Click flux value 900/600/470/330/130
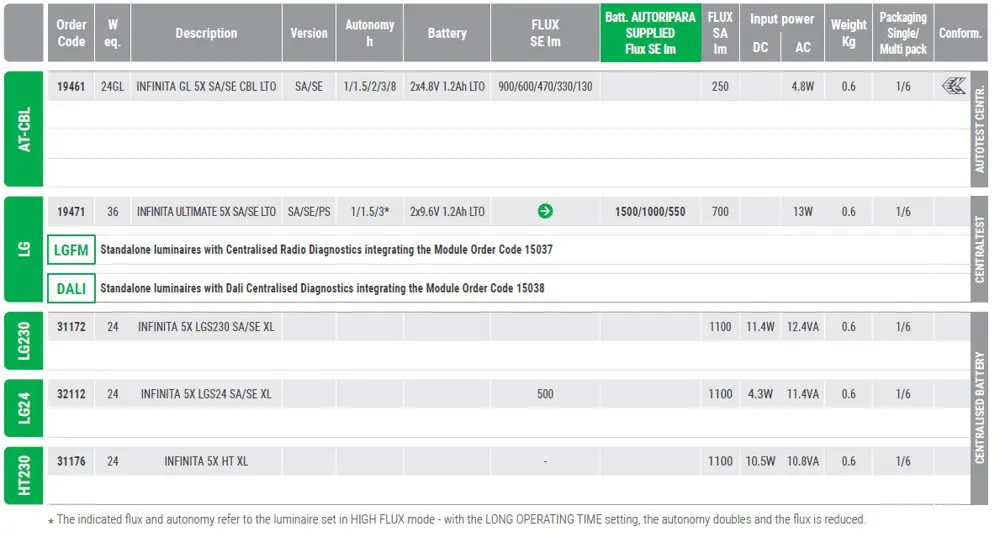The width and height of the screenshot is (1000, 537). pos(545,86)
